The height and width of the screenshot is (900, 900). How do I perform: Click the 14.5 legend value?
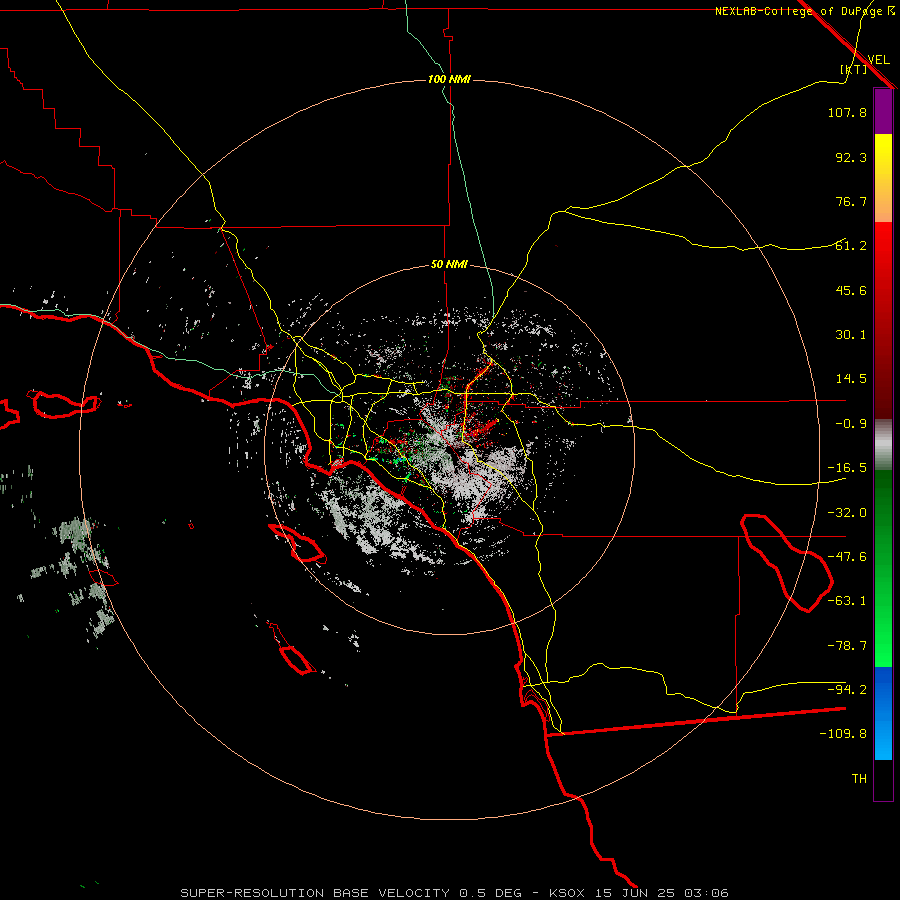(x=851, y=379)
